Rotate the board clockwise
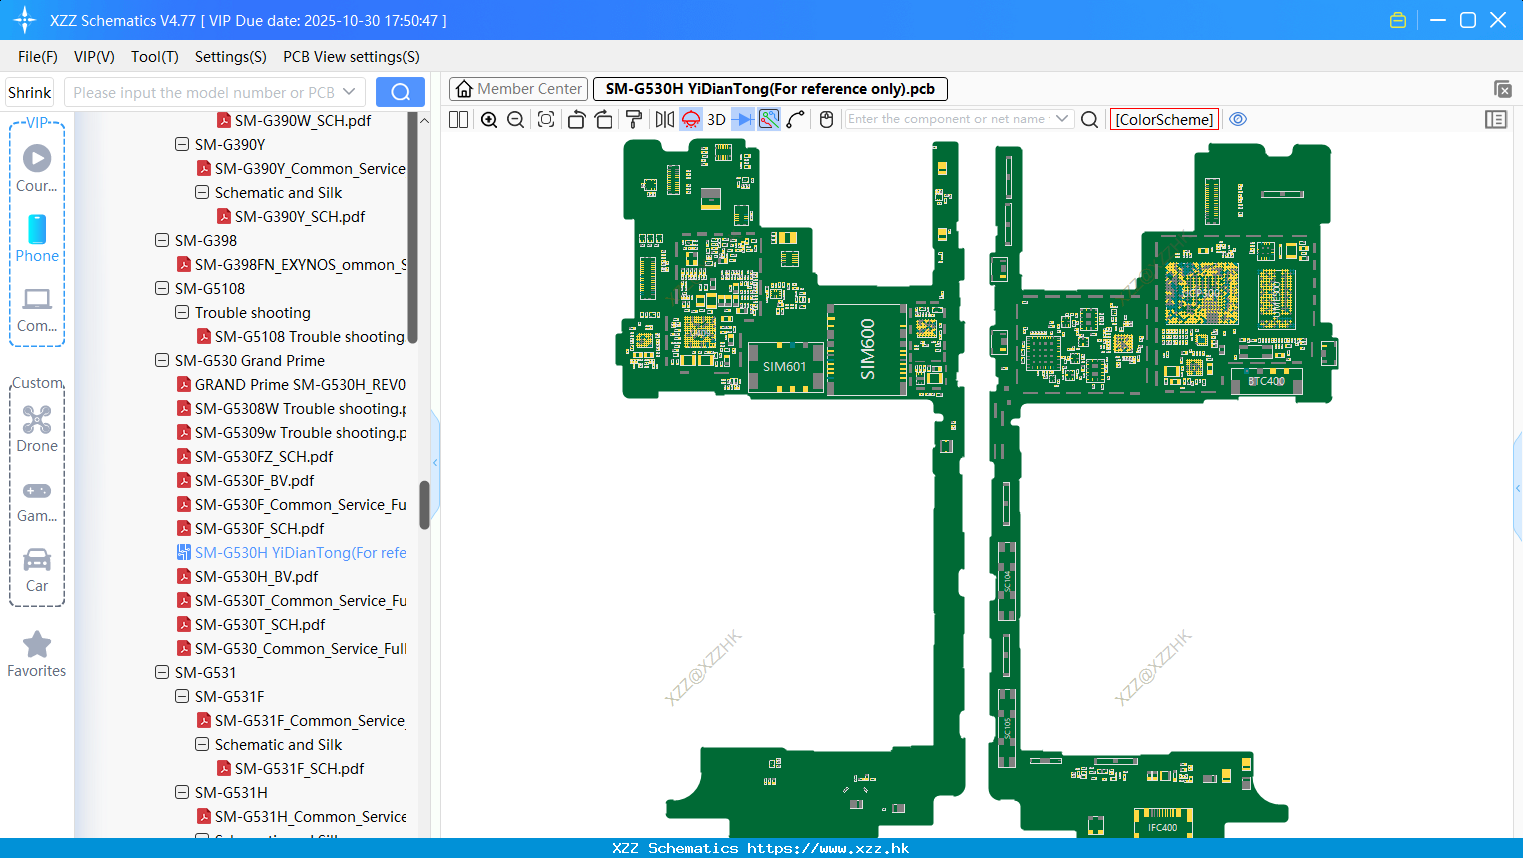 [x=603, y=120]
